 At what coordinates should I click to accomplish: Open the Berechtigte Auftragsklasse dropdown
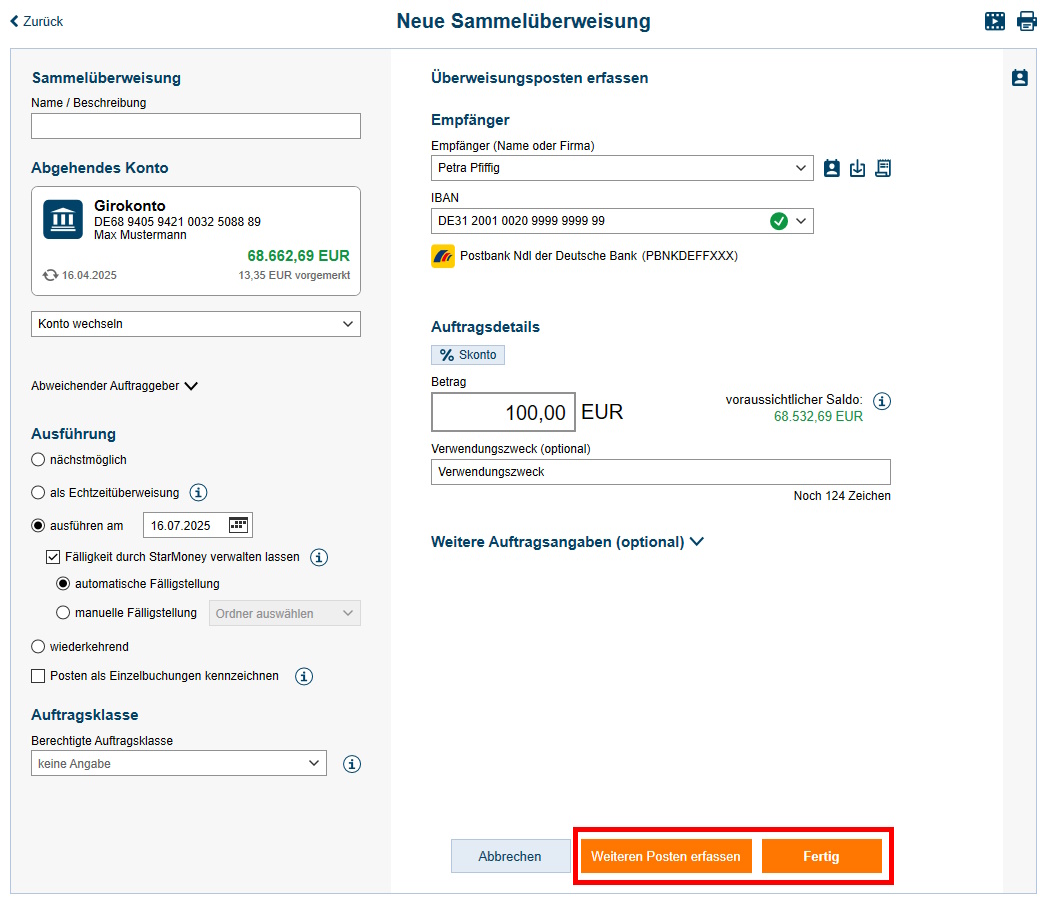point(178,763)
